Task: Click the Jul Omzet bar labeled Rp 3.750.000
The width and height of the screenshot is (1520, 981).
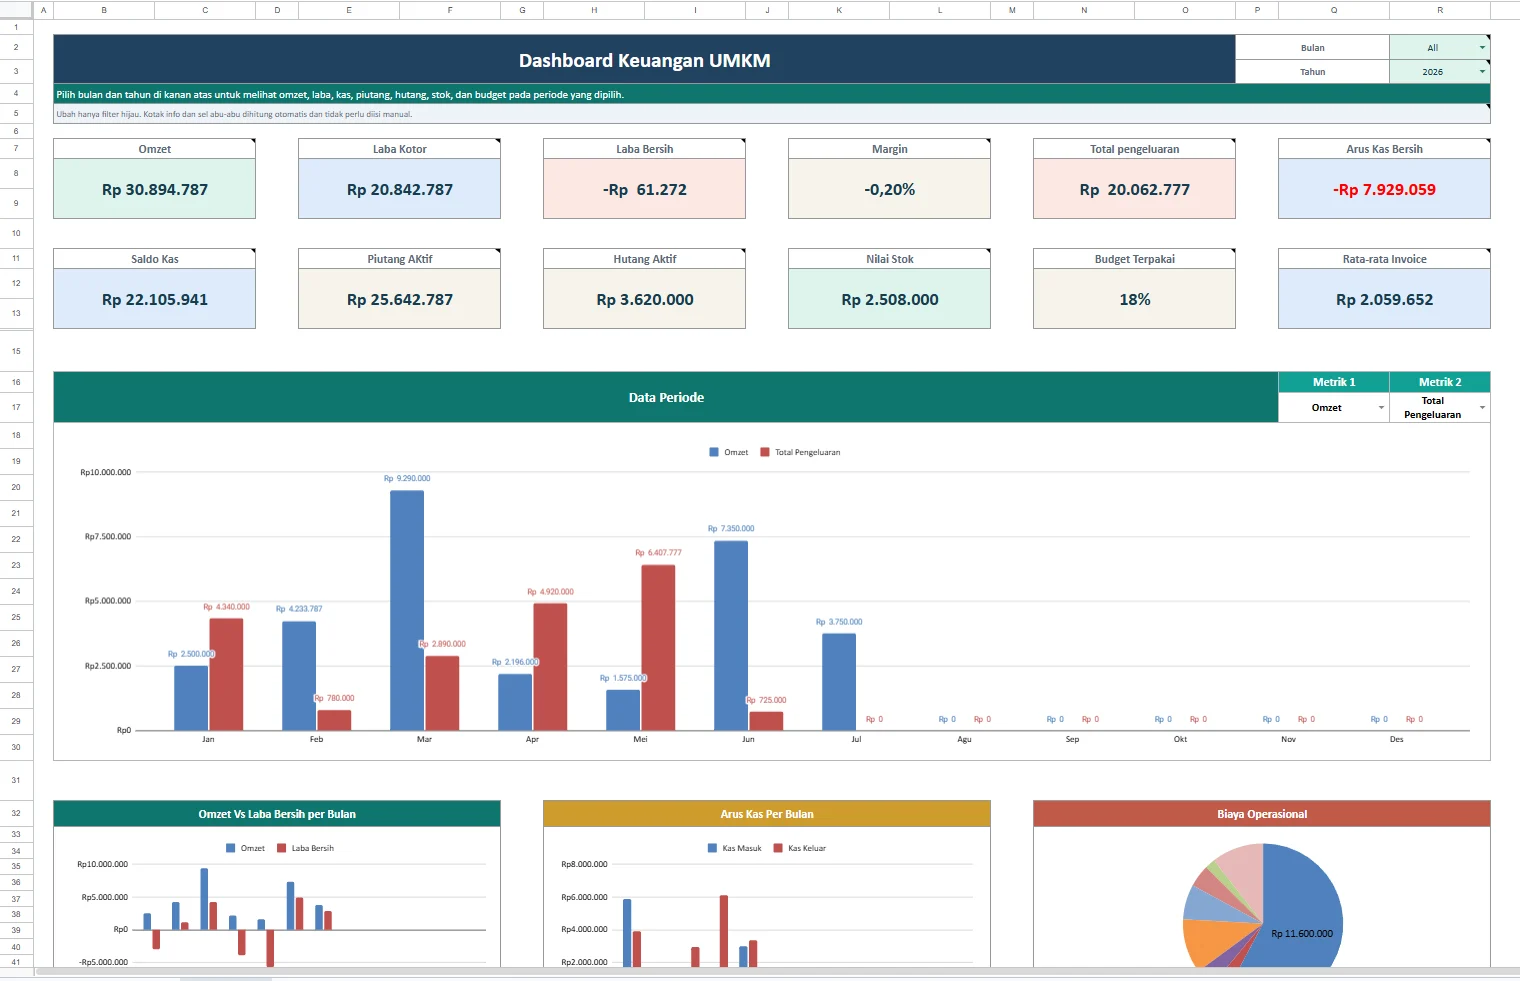Action: pos(839,681)
